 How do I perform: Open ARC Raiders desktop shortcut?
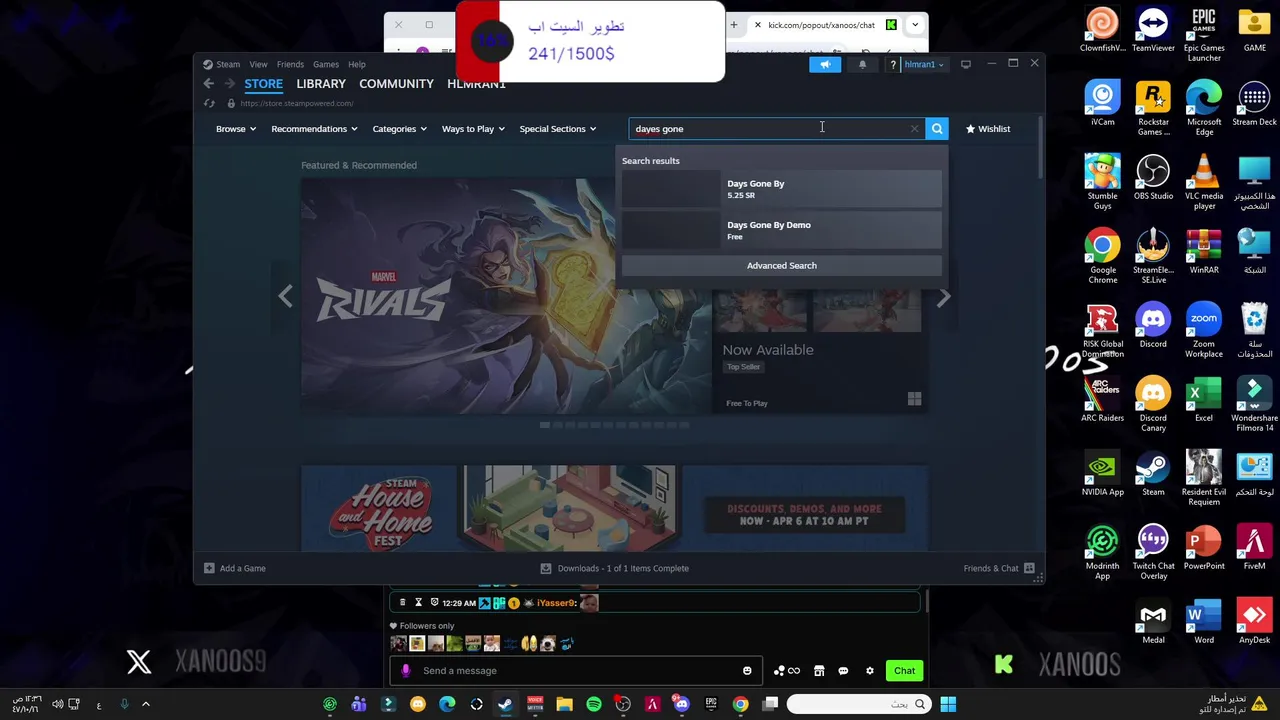1102,400
